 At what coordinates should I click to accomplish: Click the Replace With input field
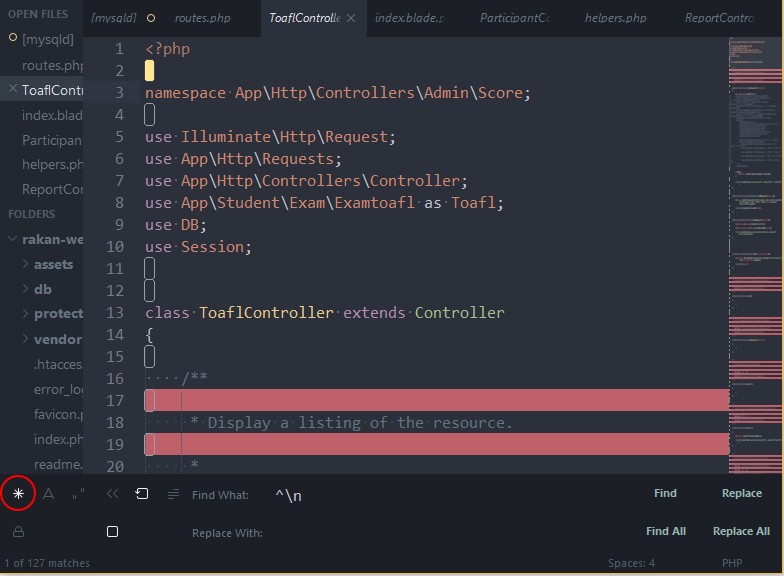point(450,533)
